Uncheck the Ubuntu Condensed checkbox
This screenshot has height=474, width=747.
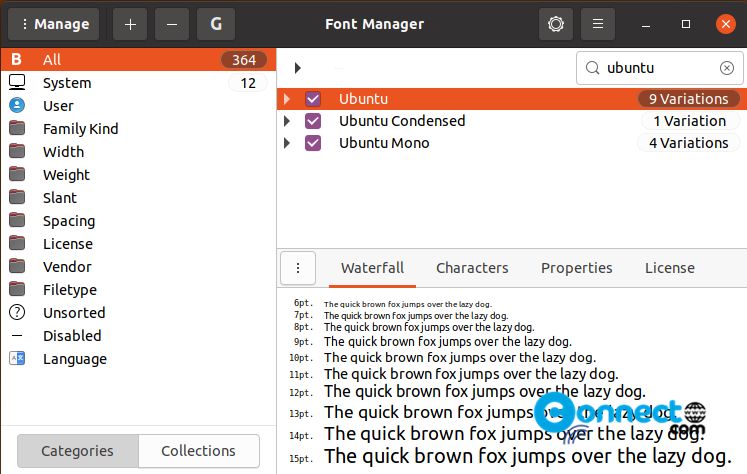click(313, 121)
